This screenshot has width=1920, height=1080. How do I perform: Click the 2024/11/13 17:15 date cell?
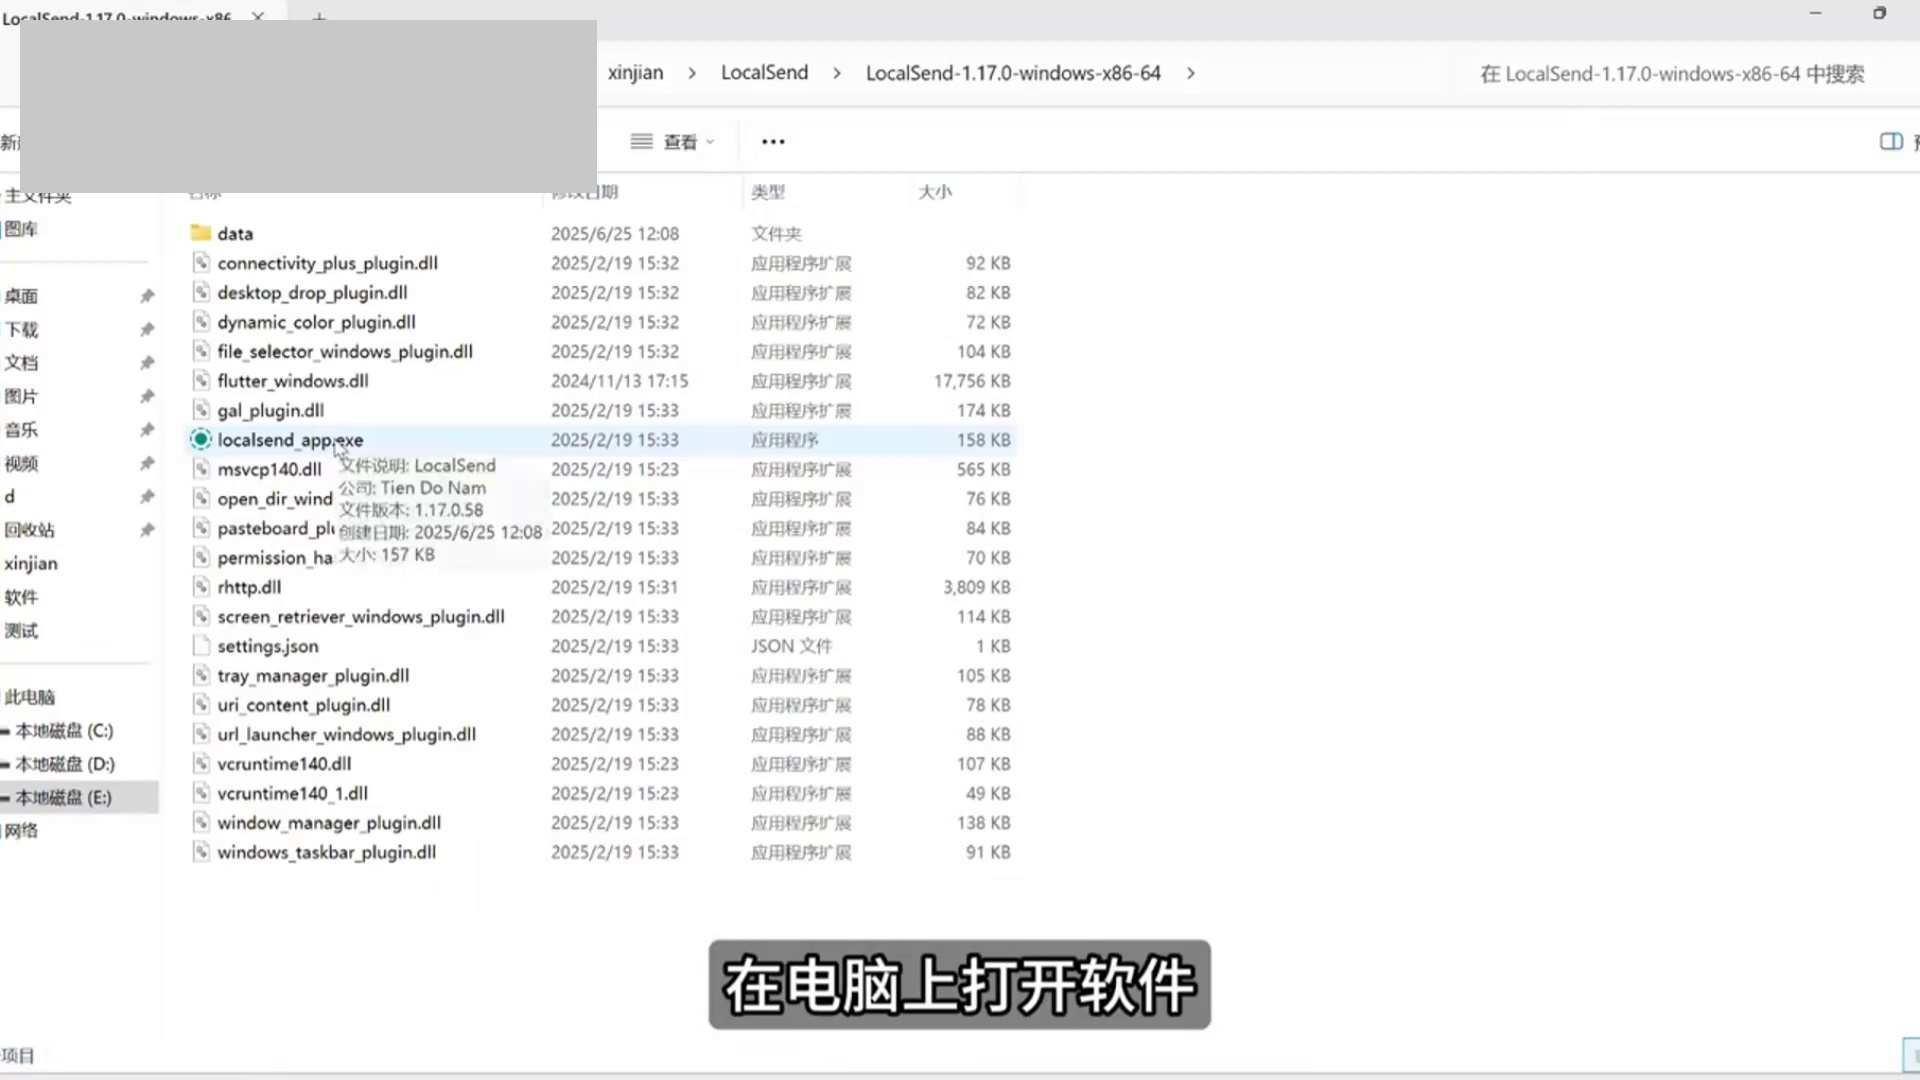coord(619,381)
